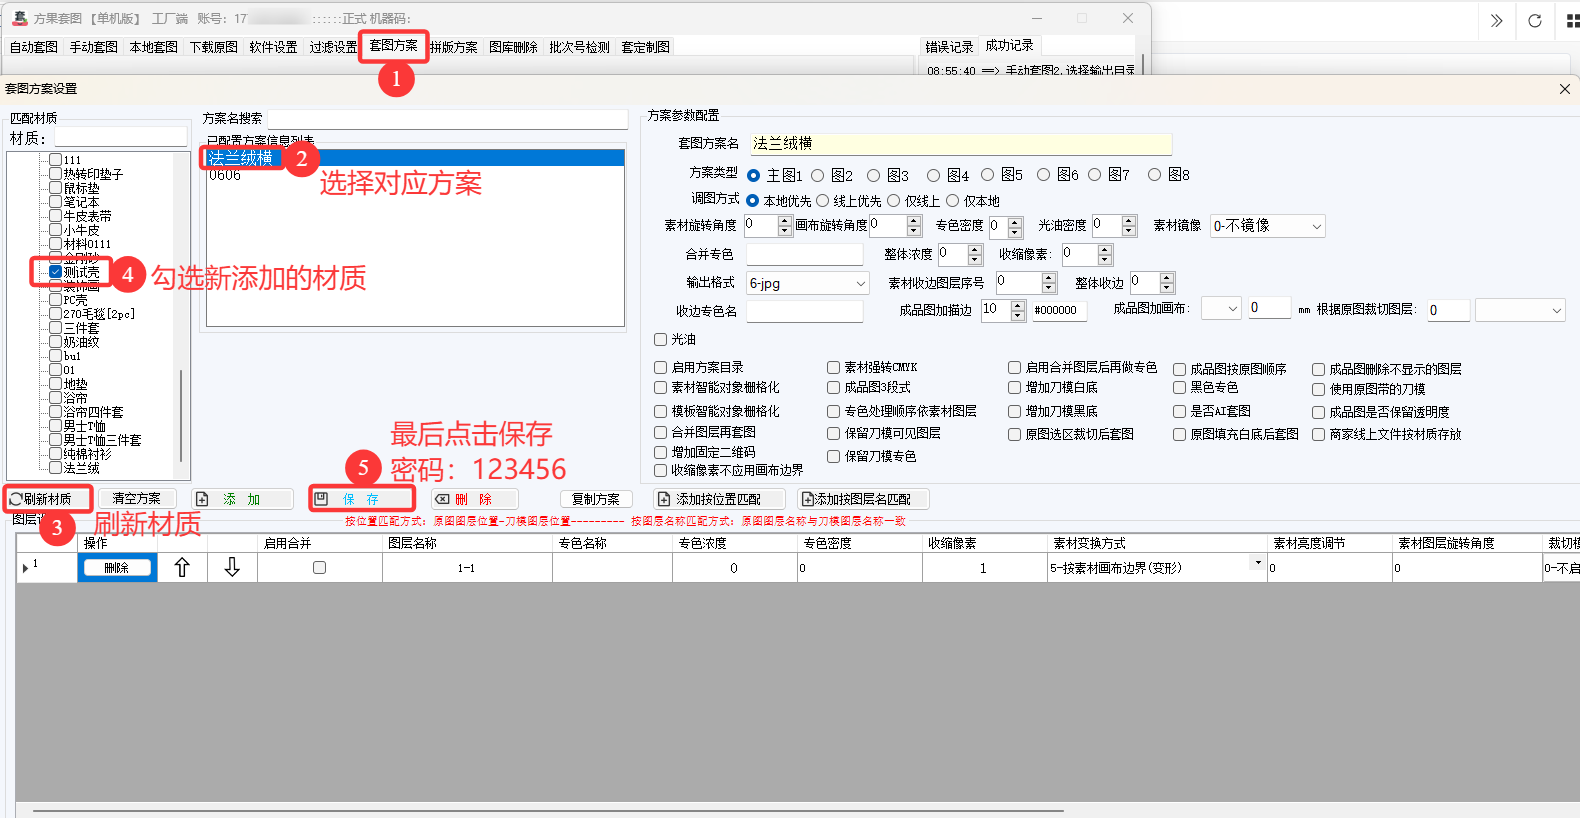
Task: Click the 刷新材质 refresh icon button
Action: pos(17,499)
